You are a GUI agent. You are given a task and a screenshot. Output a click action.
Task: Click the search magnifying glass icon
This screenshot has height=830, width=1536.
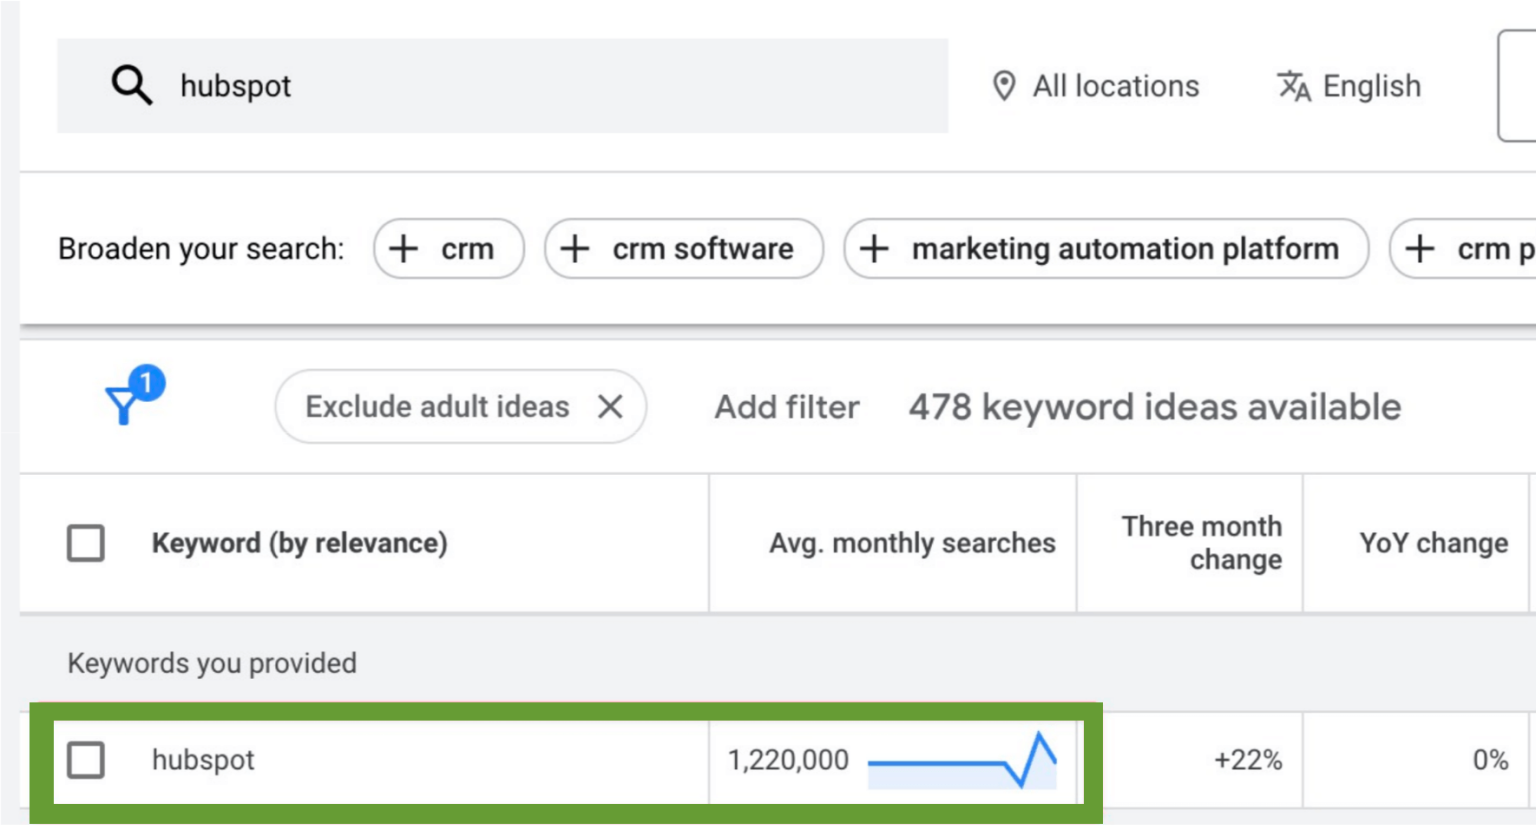pos(131,86)
